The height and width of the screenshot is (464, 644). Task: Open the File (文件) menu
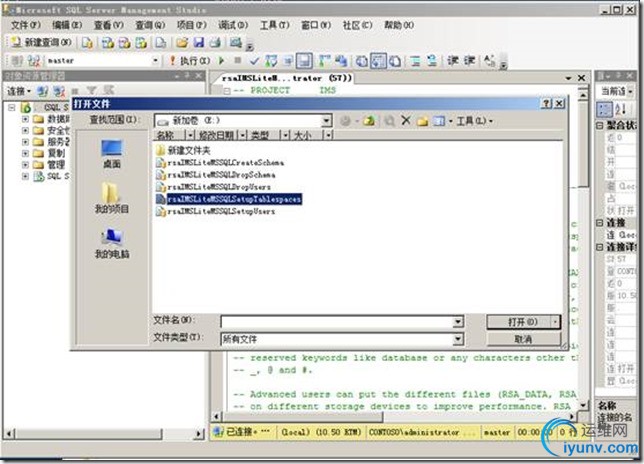25,25
